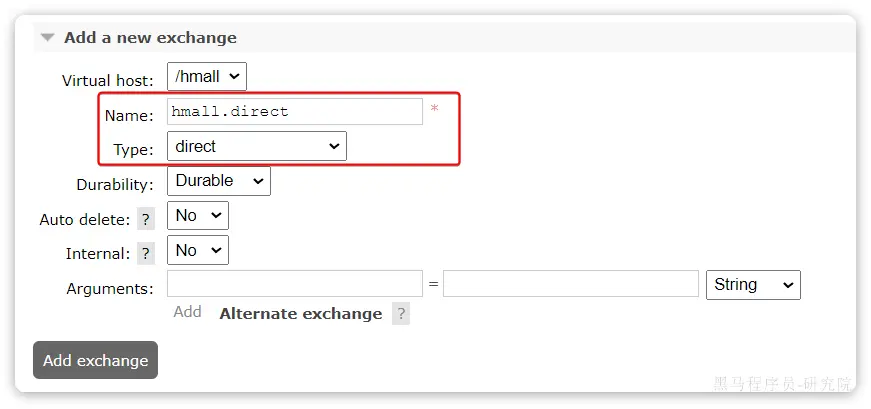Open the Internal No dropdown
This screenshot has height=409, width=871.
pyautogui.click(x=197, y=250)
